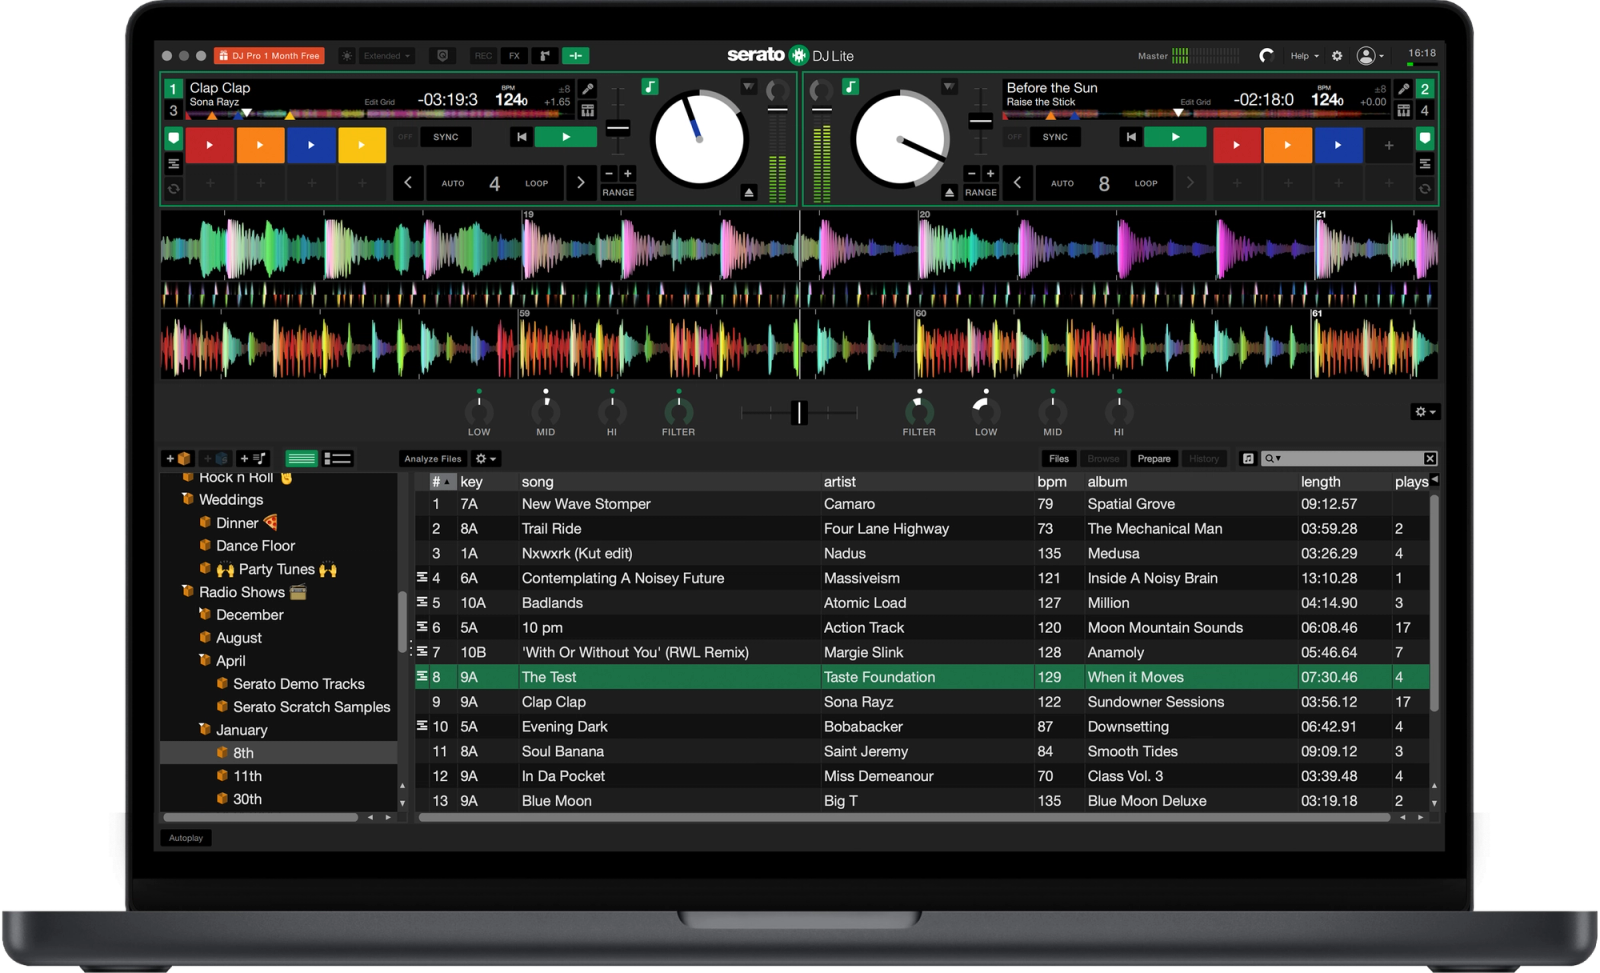Enable repeat-style pad mode icon on deck 2
Viewport: 1600px width, 973px height.
1425,188
